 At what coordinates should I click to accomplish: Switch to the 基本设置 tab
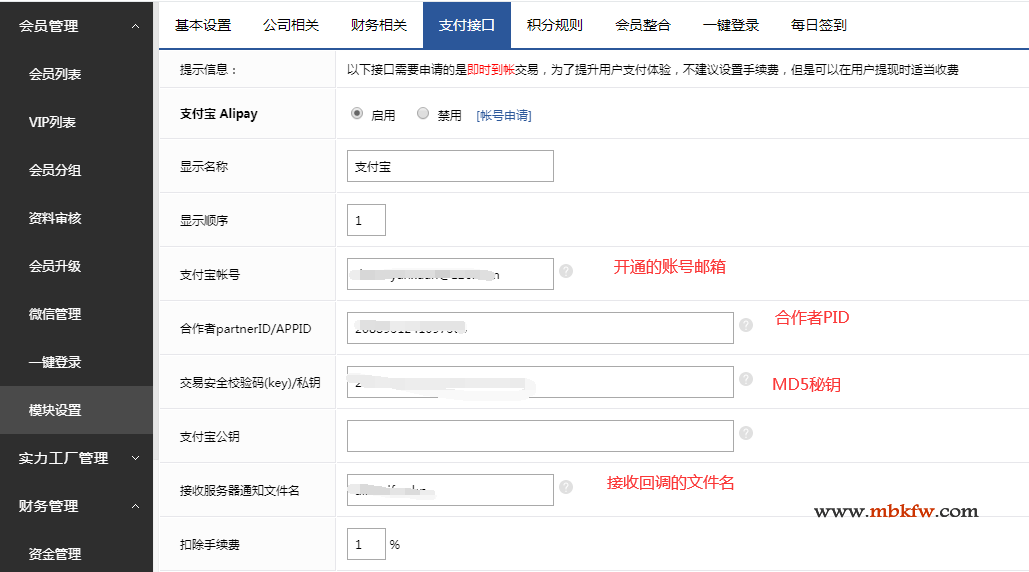[x=203, y=25]
